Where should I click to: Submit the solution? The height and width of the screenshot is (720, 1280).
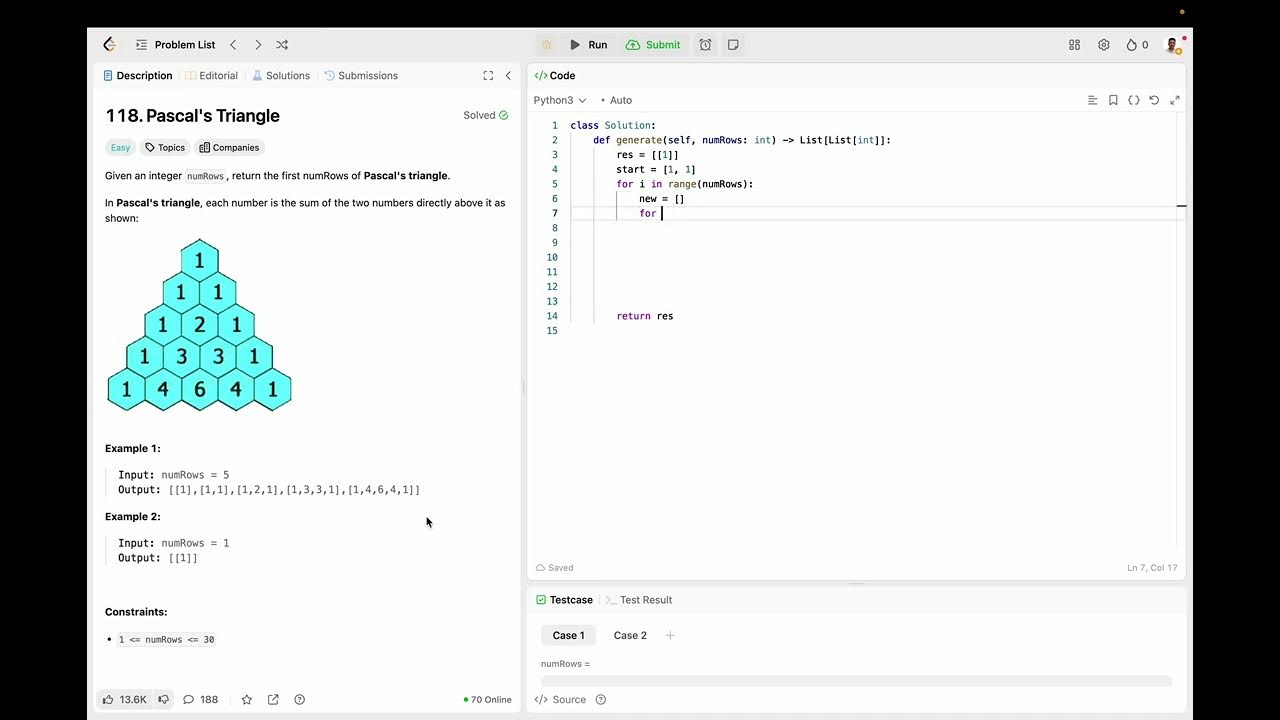tap(653, 45)
